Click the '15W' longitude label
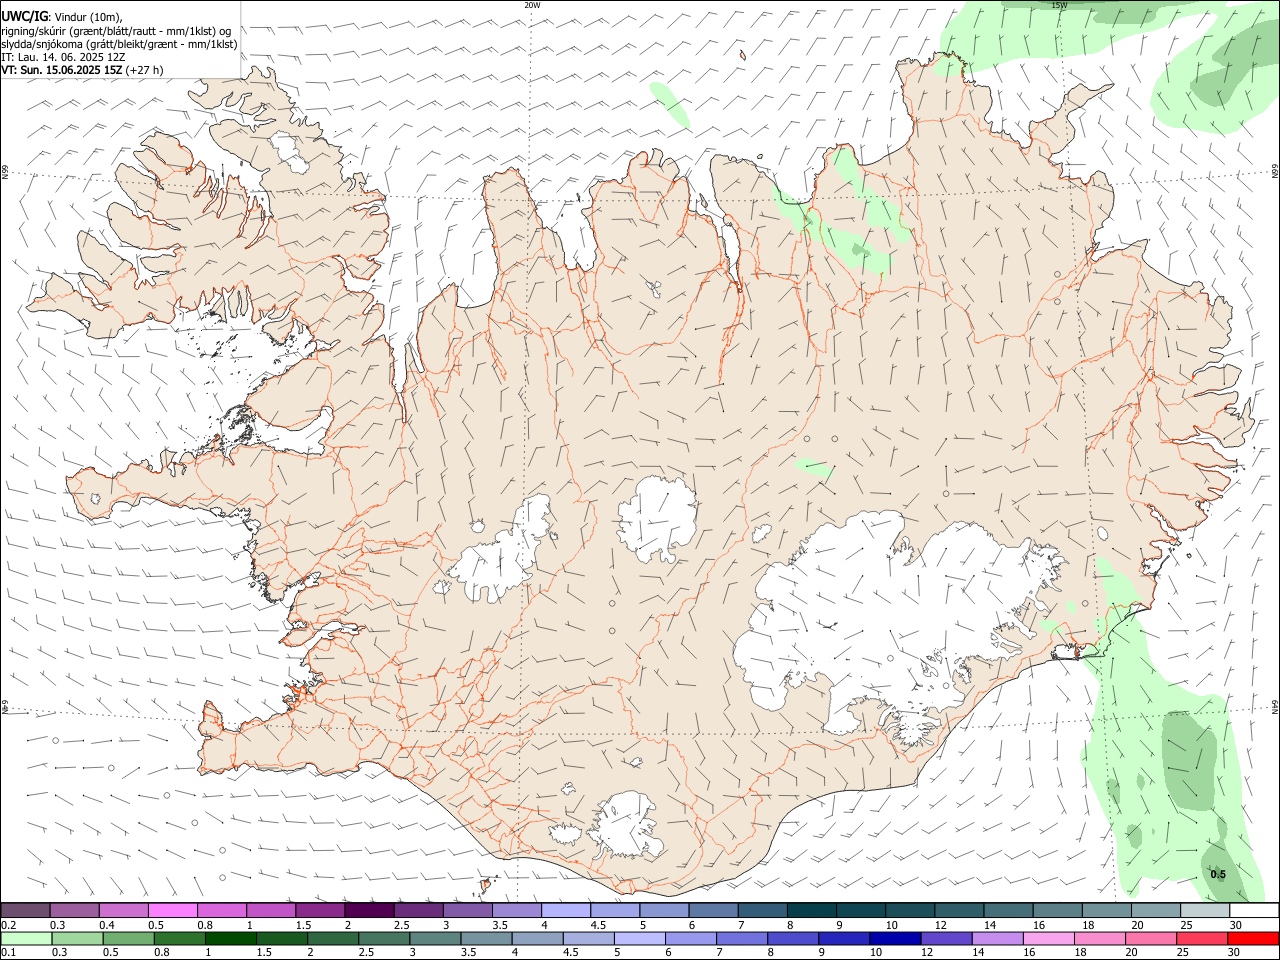 (1059, 5)
